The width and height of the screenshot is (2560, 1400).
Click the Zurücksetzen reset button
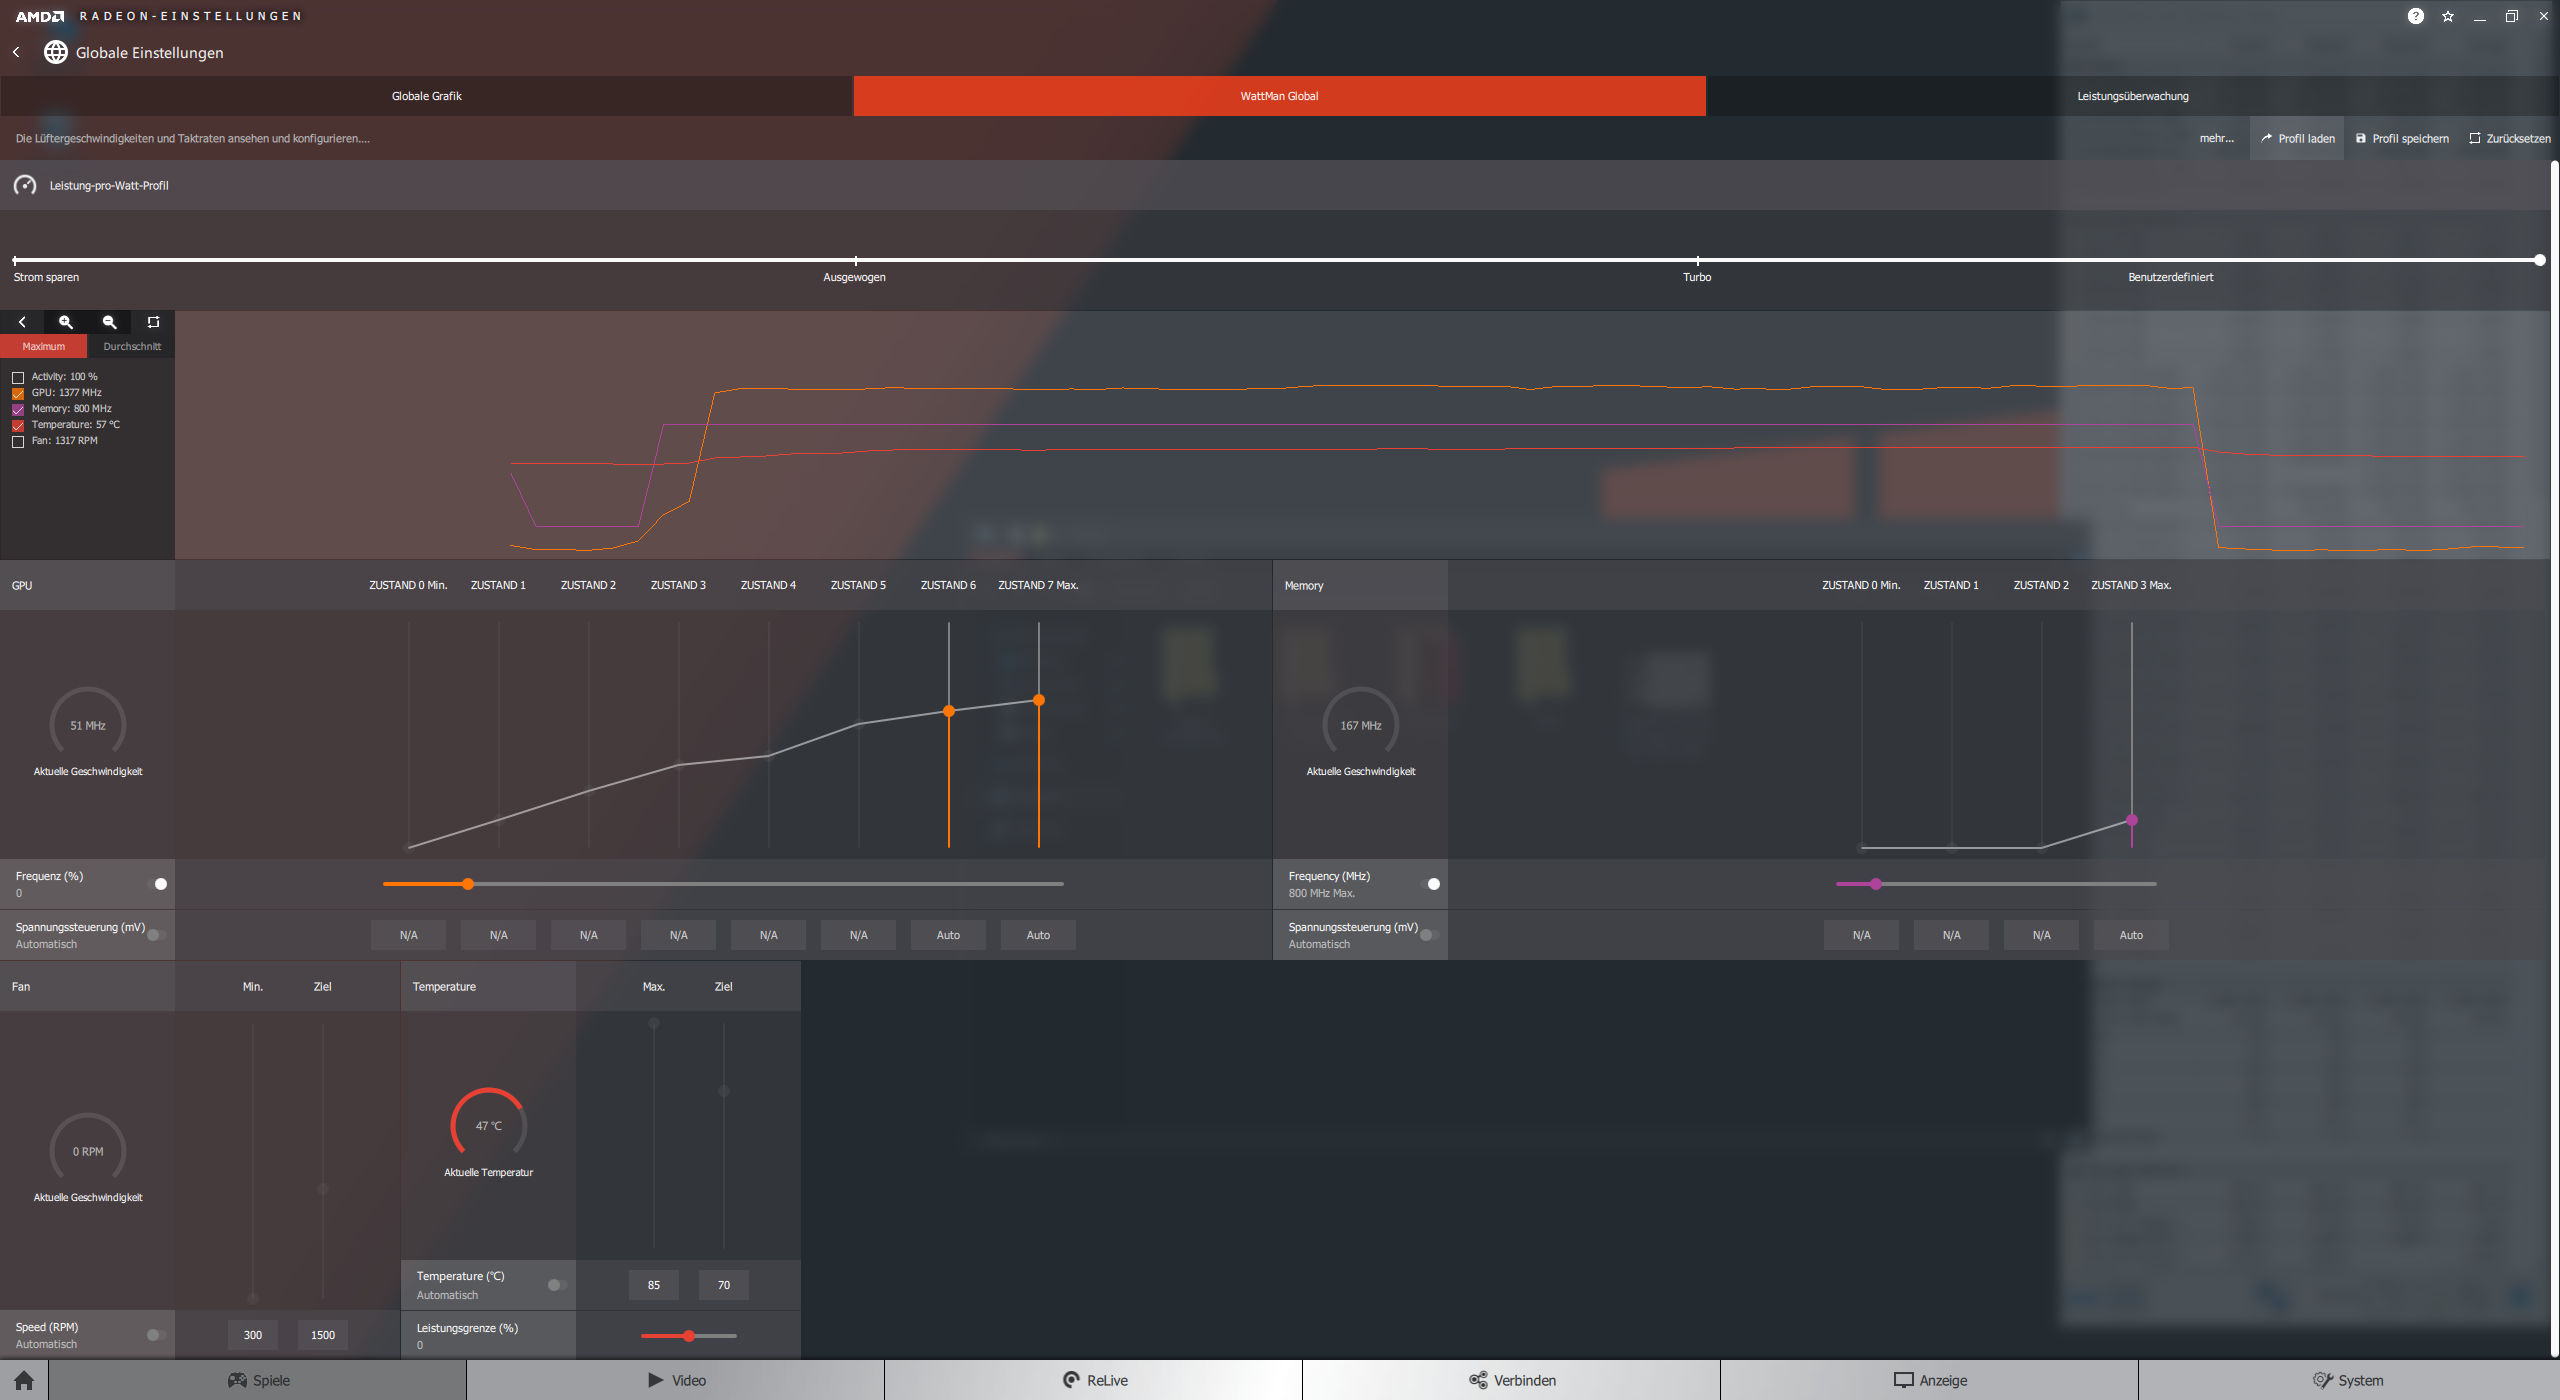[x=2509, y=139]
